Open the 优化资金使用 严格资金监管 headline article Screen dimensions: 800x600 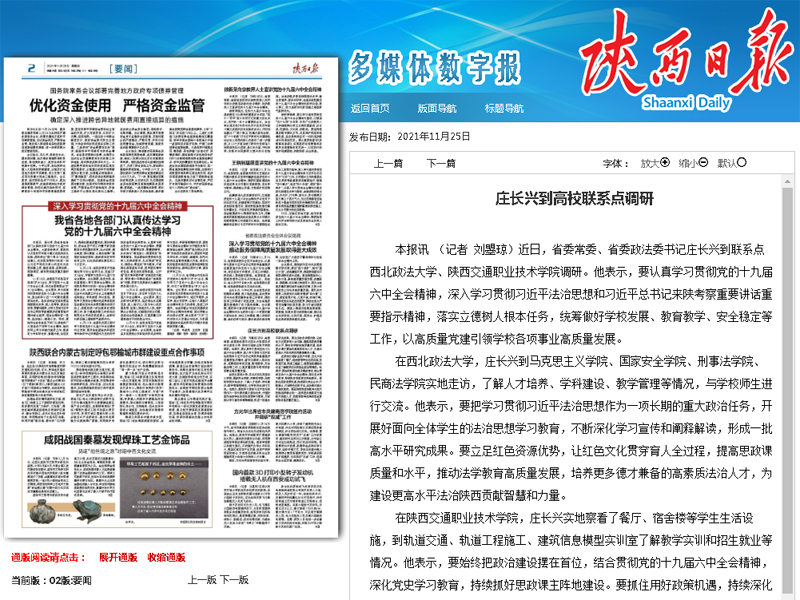pos(116,104)
